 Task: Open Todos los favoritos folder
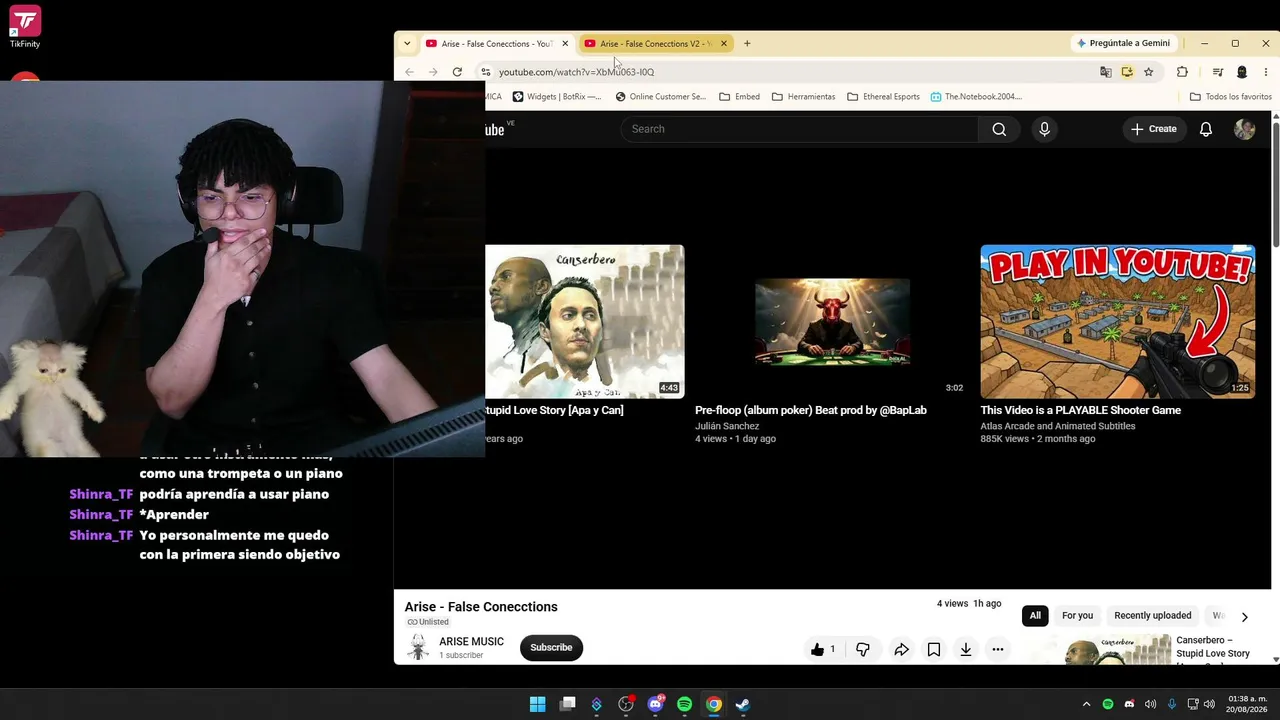point(1230,97)
